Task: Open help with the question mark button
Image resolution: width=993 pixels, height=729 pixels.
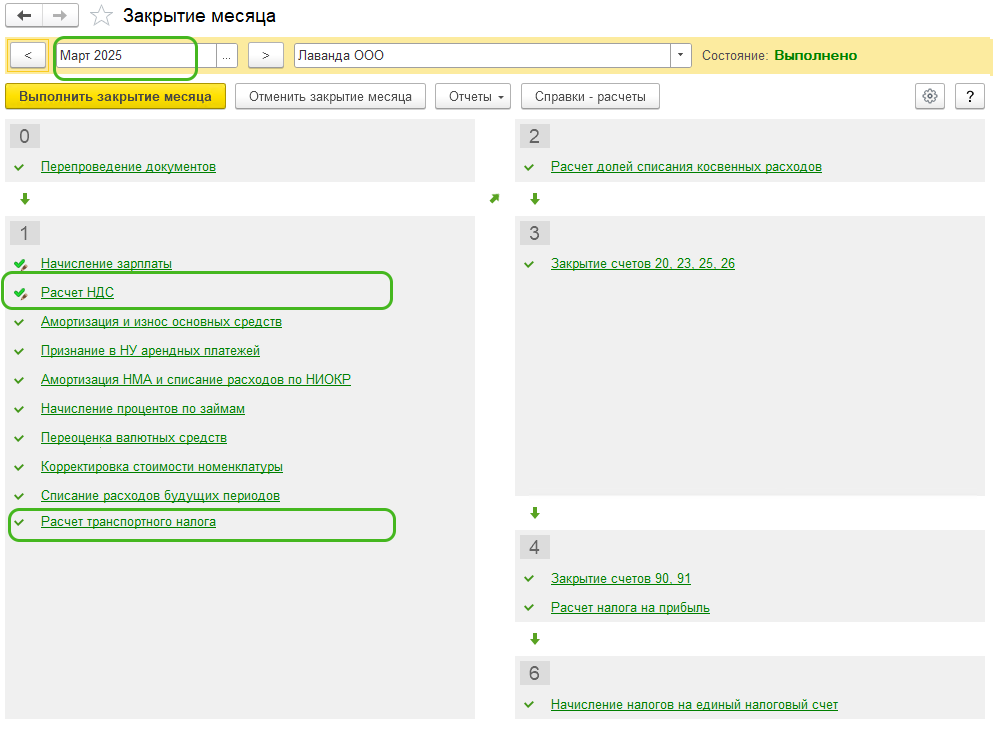Action: tap(969, 97)
